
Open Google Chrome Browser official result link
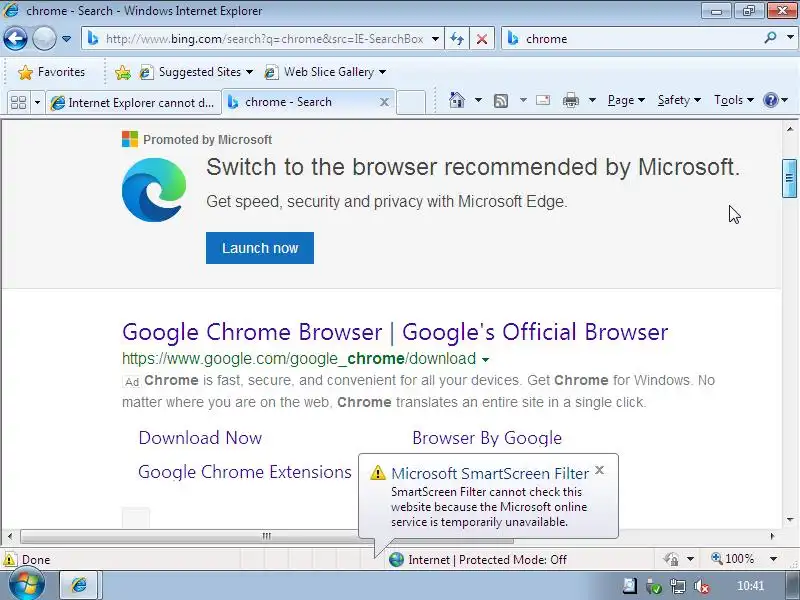pyautogui.click(x=395, y=332)
